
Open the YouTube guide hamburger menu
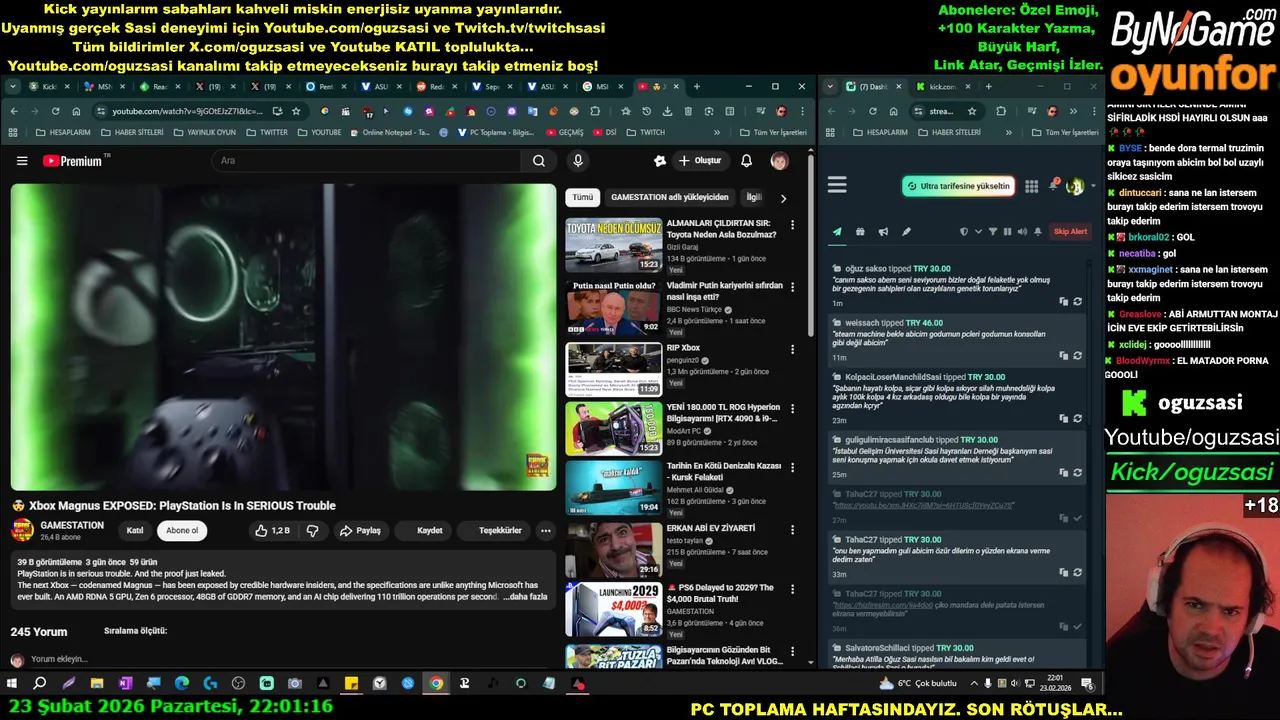pos(22,161)
